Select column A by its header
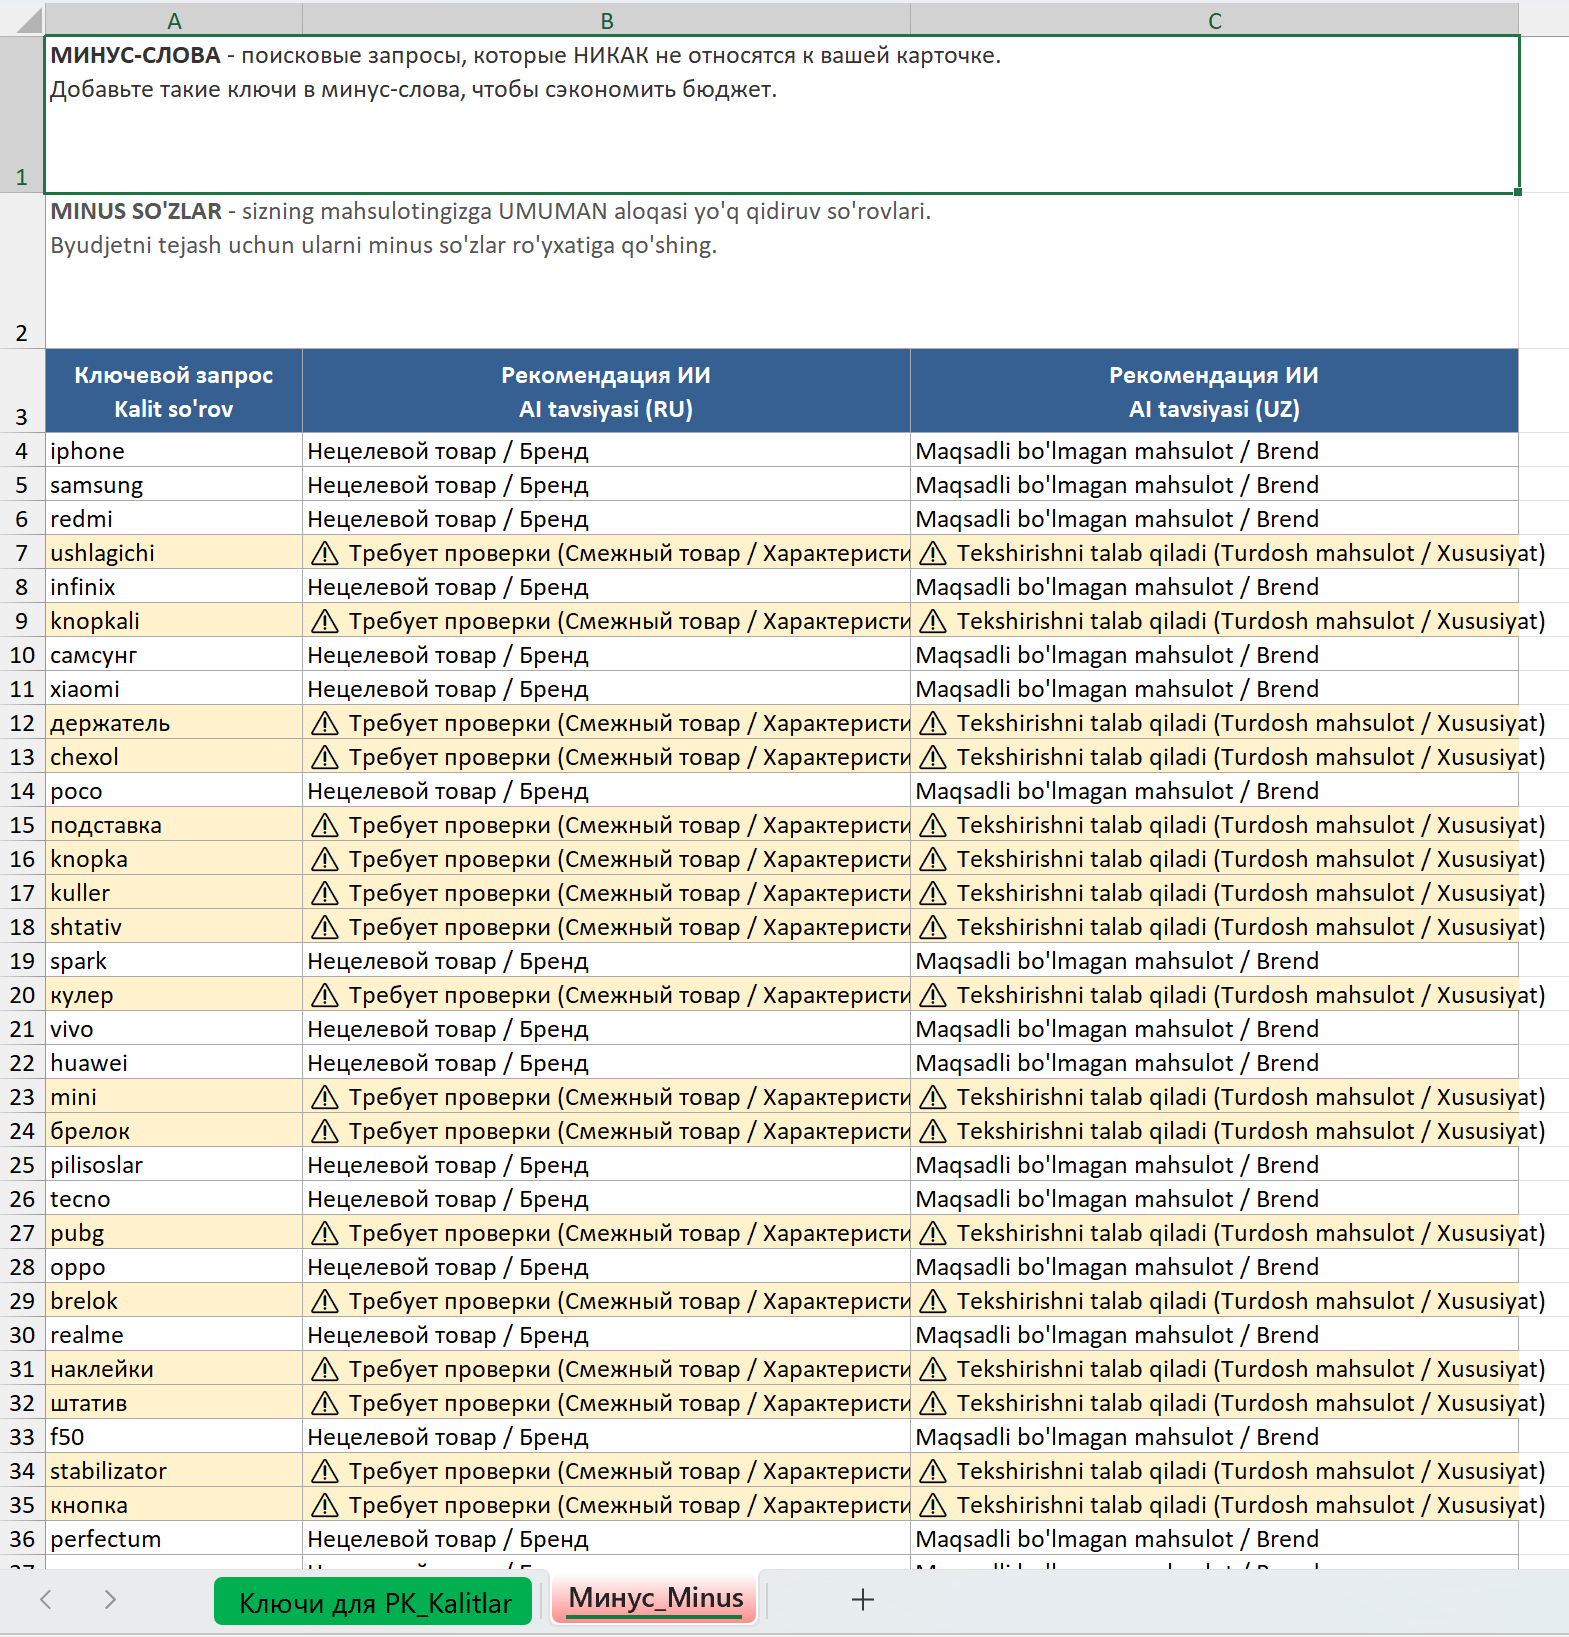 tap(174, 20)
